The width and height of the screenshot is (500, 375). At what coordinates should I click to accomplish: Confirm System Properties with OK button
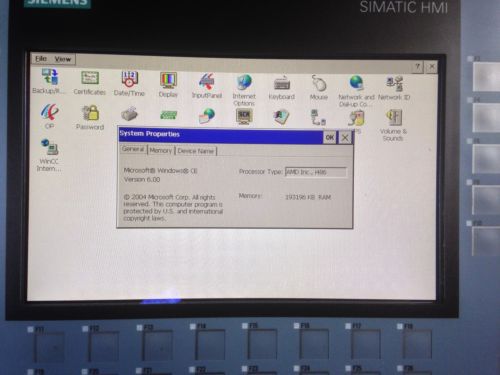click(x=330, y=137)
